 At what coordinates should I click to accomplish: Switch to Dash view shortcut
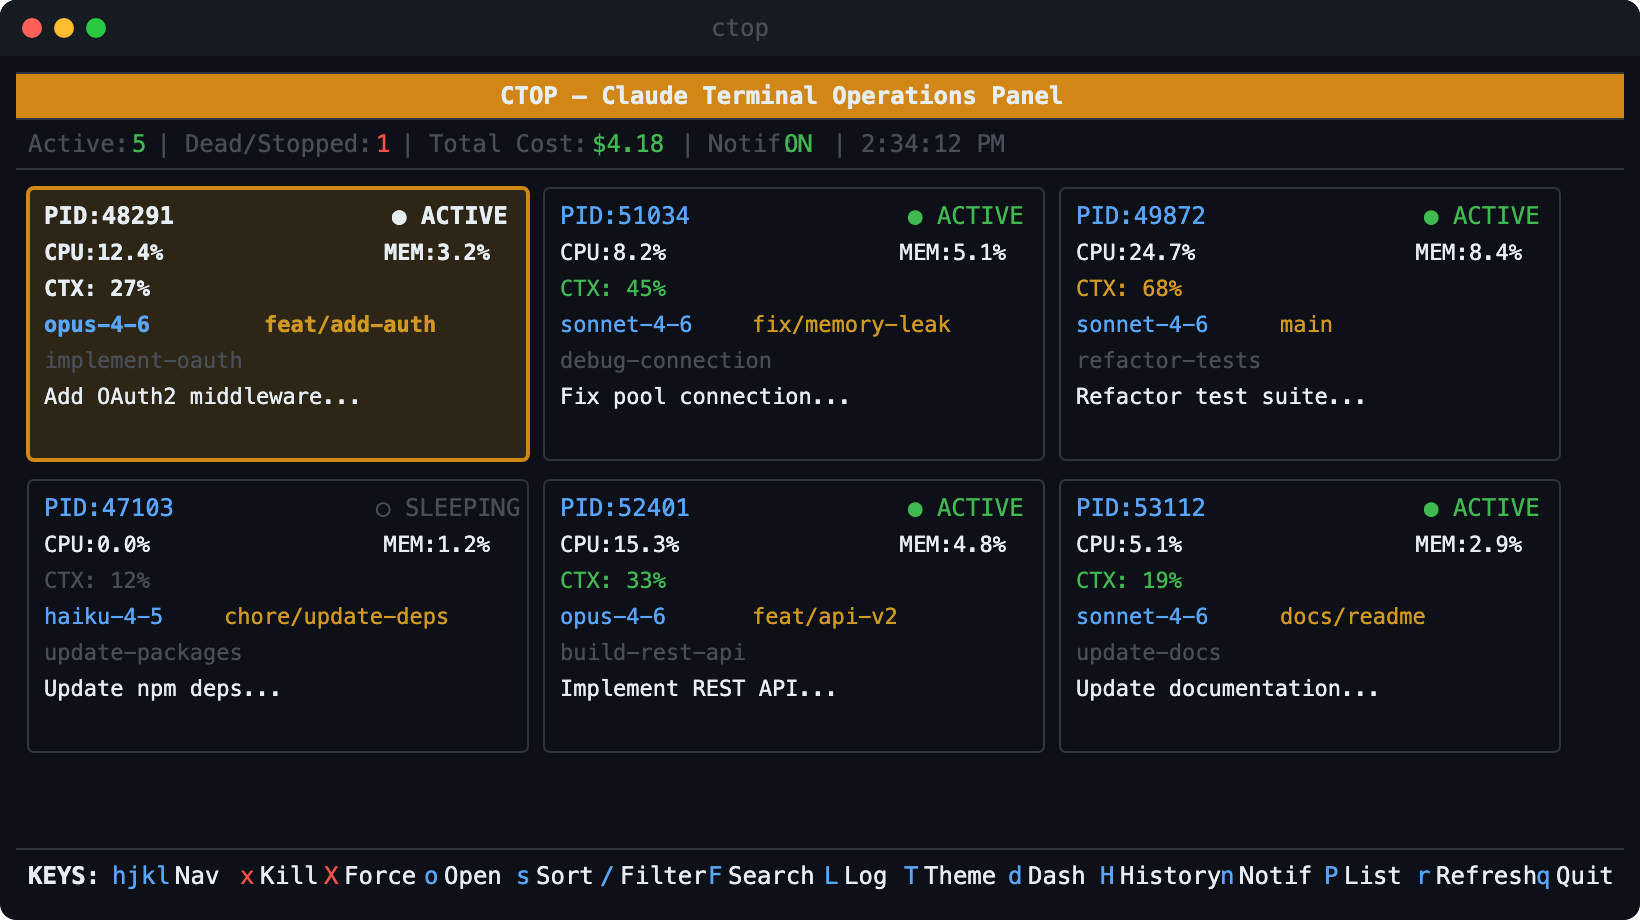[x=1047, y=876]
